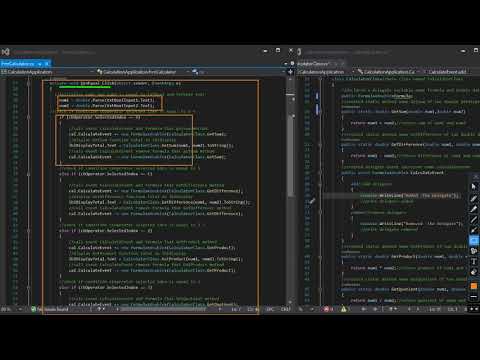Select the cursor tool in annotation toolbar
This screenshot has width=480, height=360.
[x=474, y=187]
